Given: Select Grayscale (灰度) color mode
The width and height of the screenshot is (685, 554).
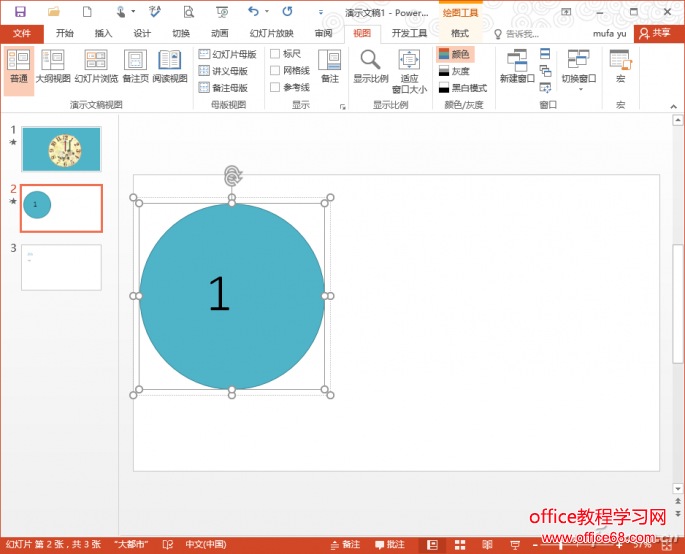Looking at the screenshot, I should click(x=454, y=71).
